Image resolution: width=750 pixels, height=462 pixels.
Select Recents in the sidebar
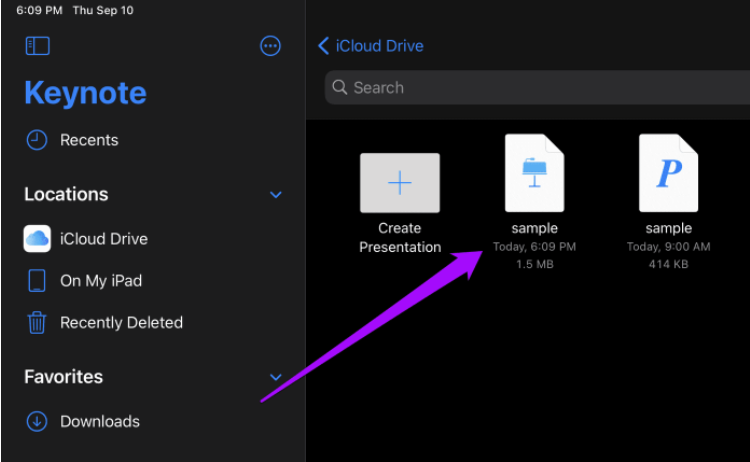click(89, 140)
